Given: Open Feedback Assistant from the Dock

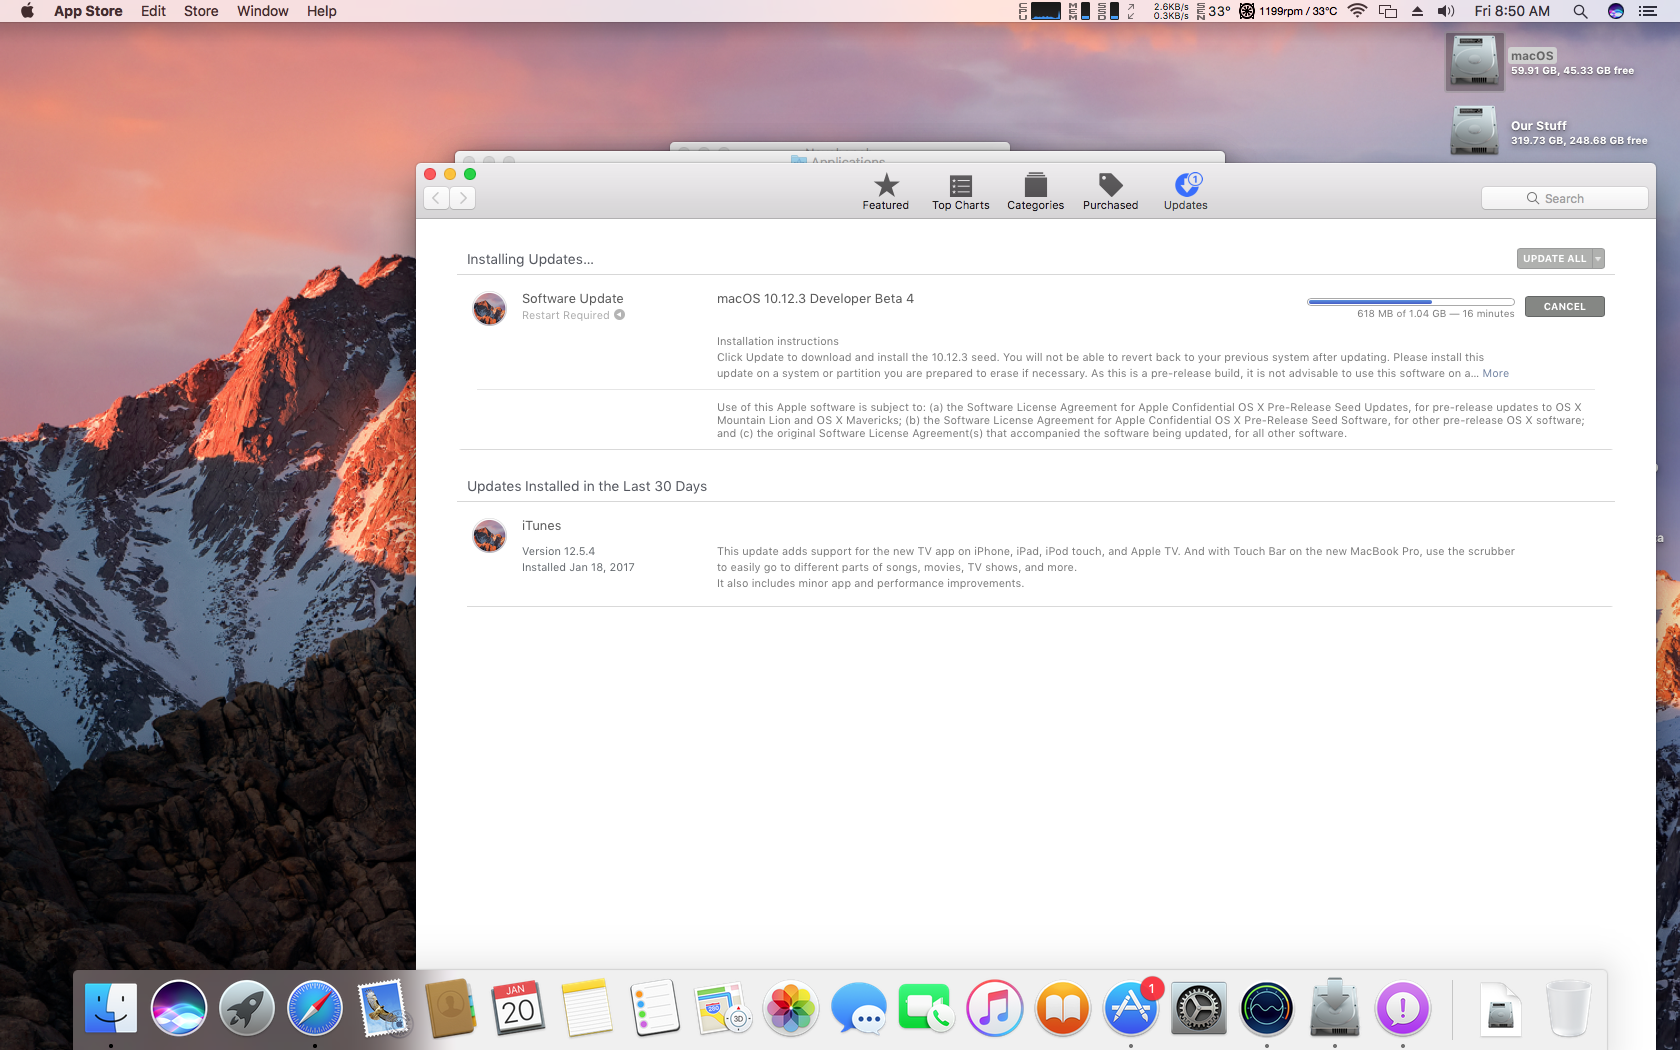Looking at the screenshot, I should [1403, 1008].
